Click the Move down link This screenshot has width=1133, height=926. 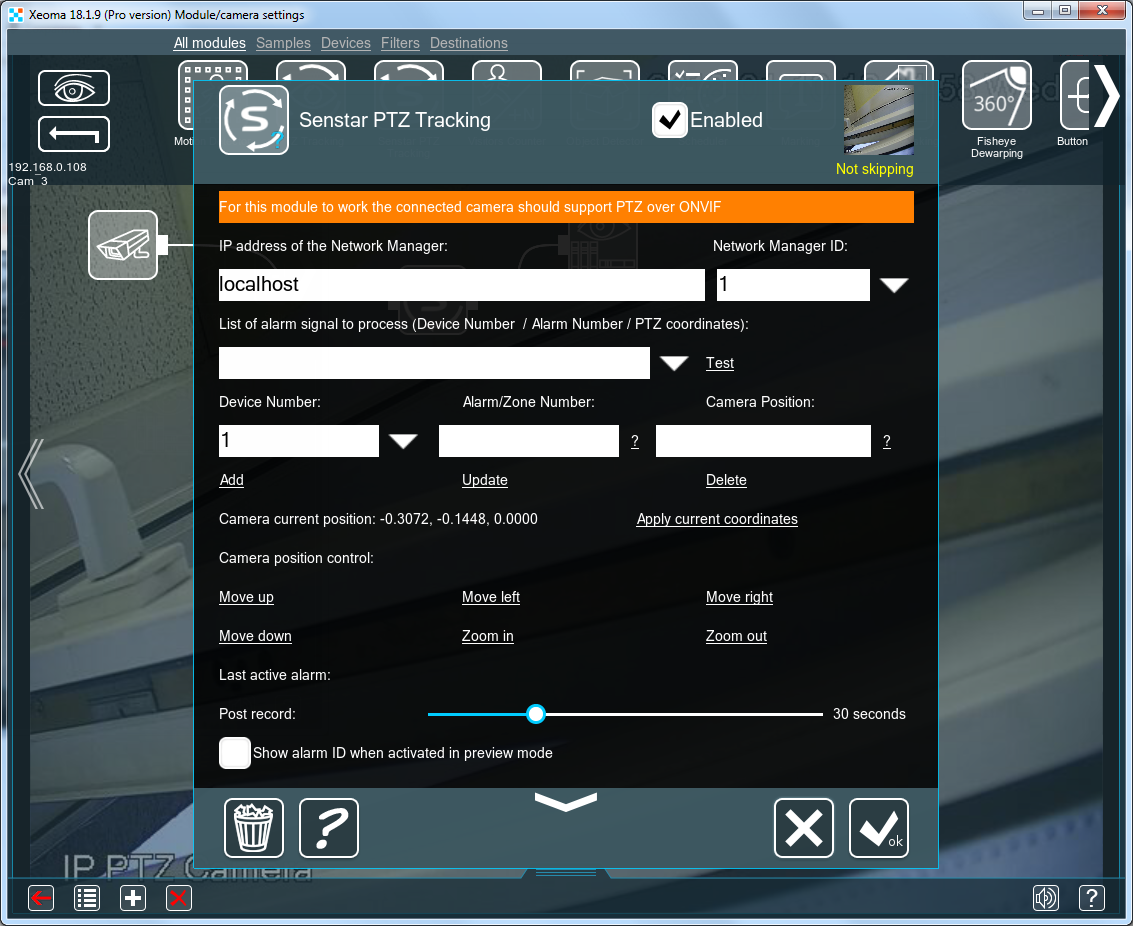click(255, 636)
